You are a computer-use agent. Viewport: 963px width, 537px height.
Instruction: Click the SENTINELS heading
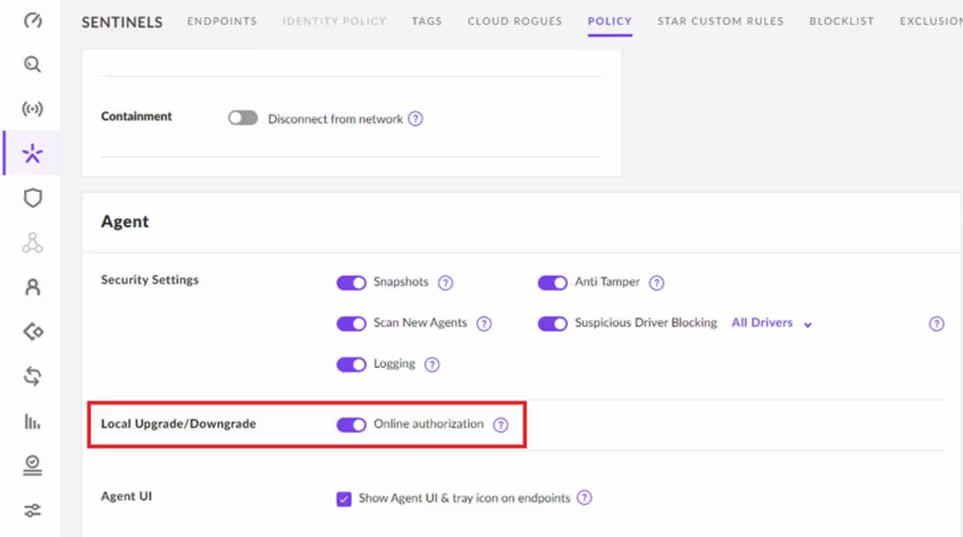click(122, 22)
